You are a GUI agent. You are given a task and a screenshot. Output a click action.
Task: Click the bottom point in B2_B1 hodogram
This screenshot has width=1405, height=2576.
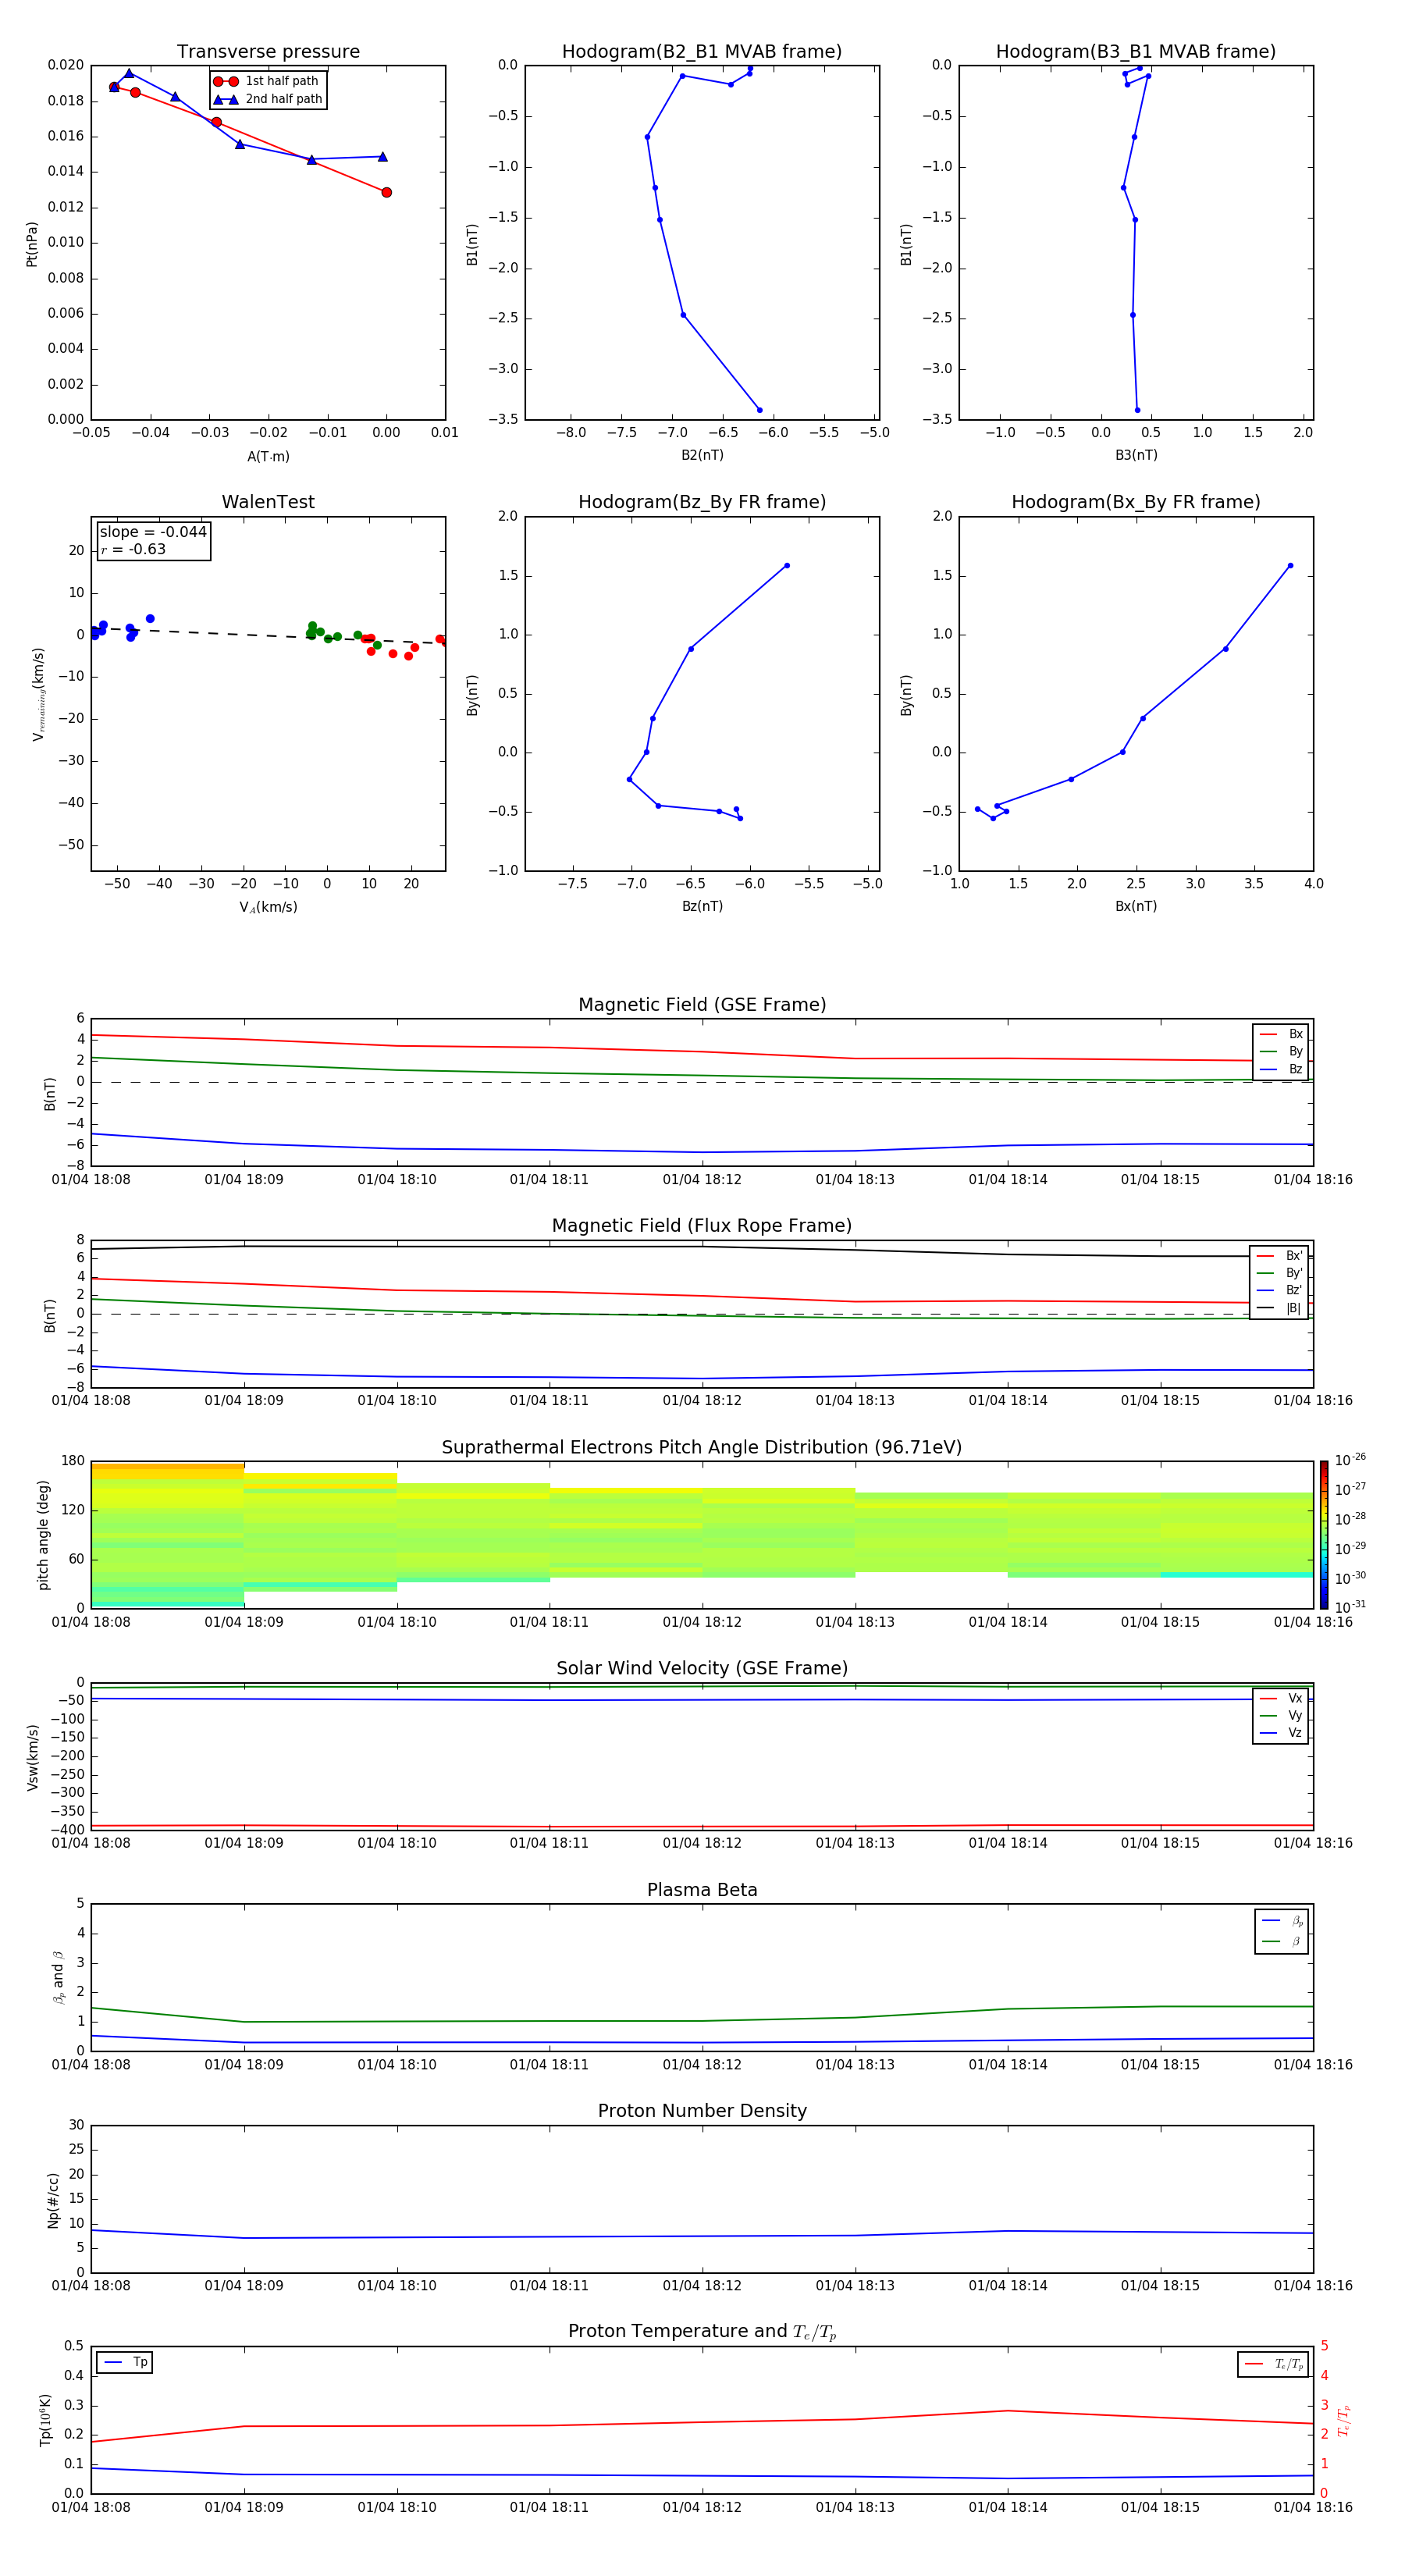click(759, 410)
